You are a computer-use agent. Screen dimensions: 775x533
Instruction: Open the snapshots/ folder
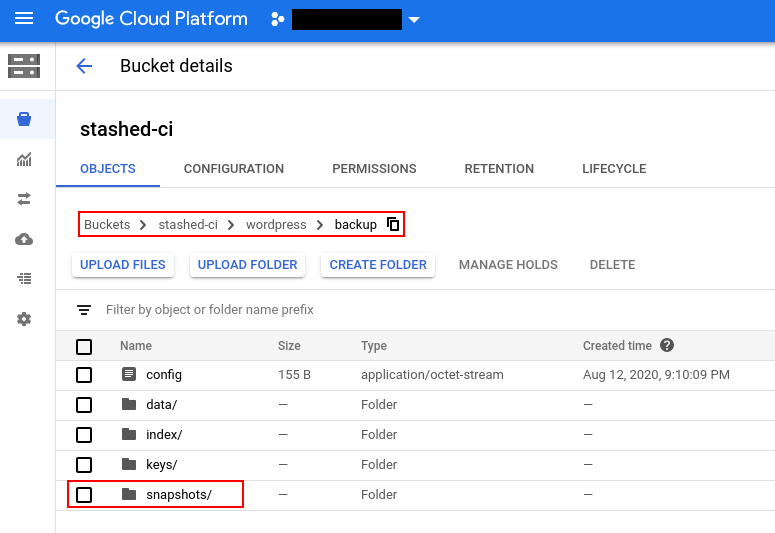179,495
